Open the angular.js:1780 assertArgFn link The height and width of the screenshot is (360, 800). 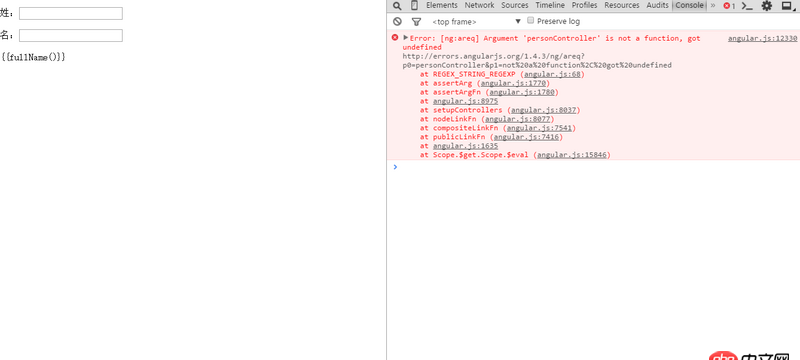tap(522, 92)
